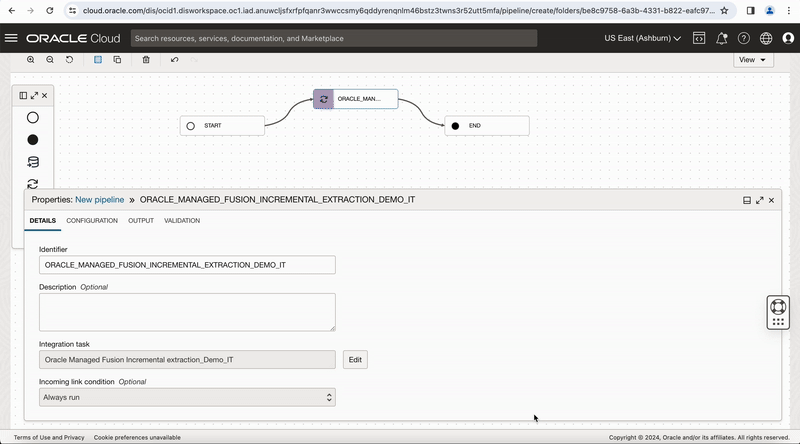Toggle the browser side panel

tap(751, 10)
